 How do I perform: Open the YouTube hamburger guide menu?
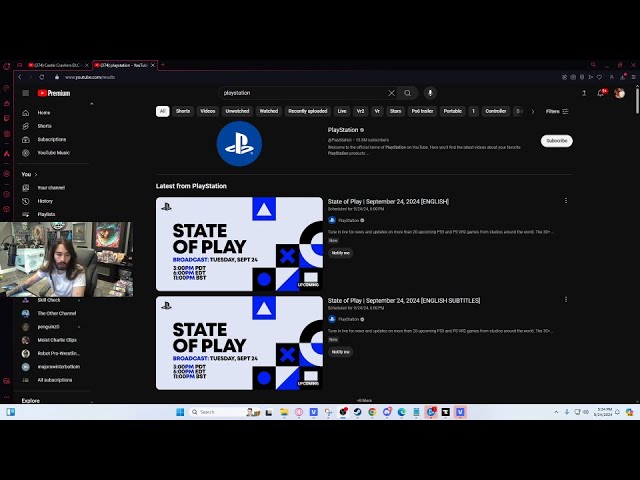tap(26, 93)
